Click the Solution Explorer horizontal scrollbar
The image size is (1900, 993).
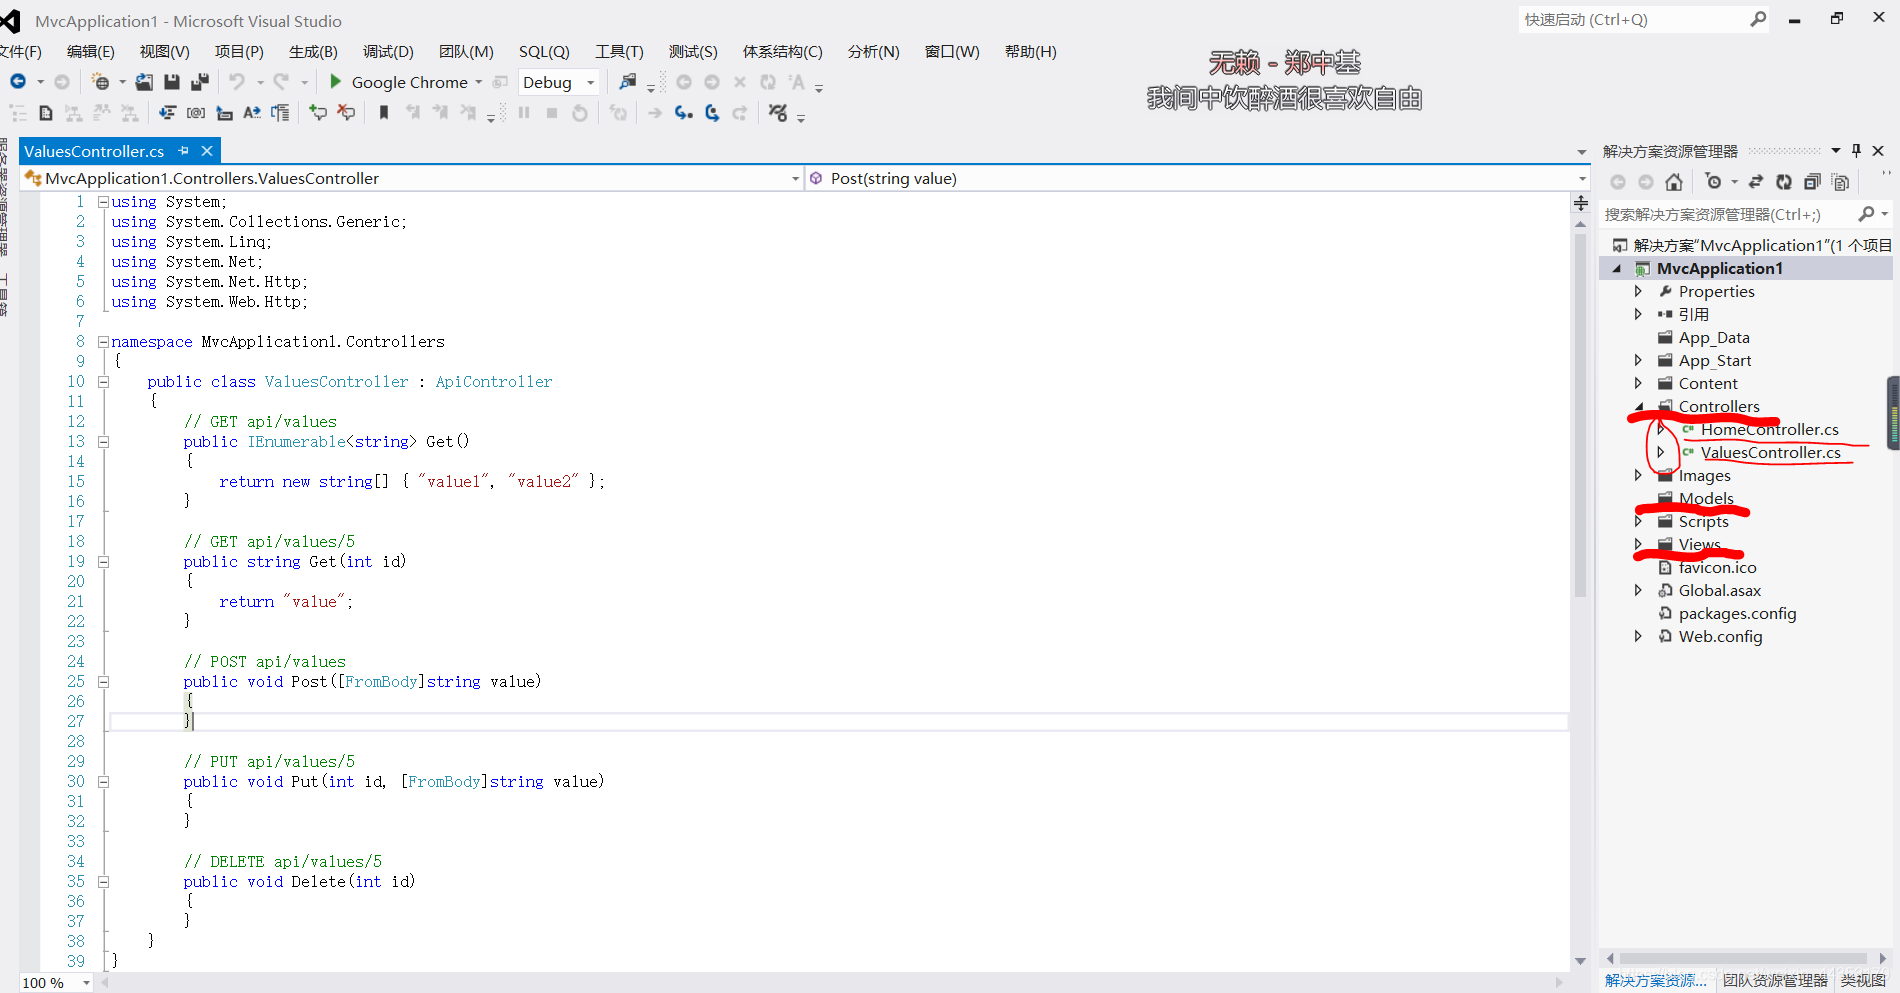coord(1743,958)
